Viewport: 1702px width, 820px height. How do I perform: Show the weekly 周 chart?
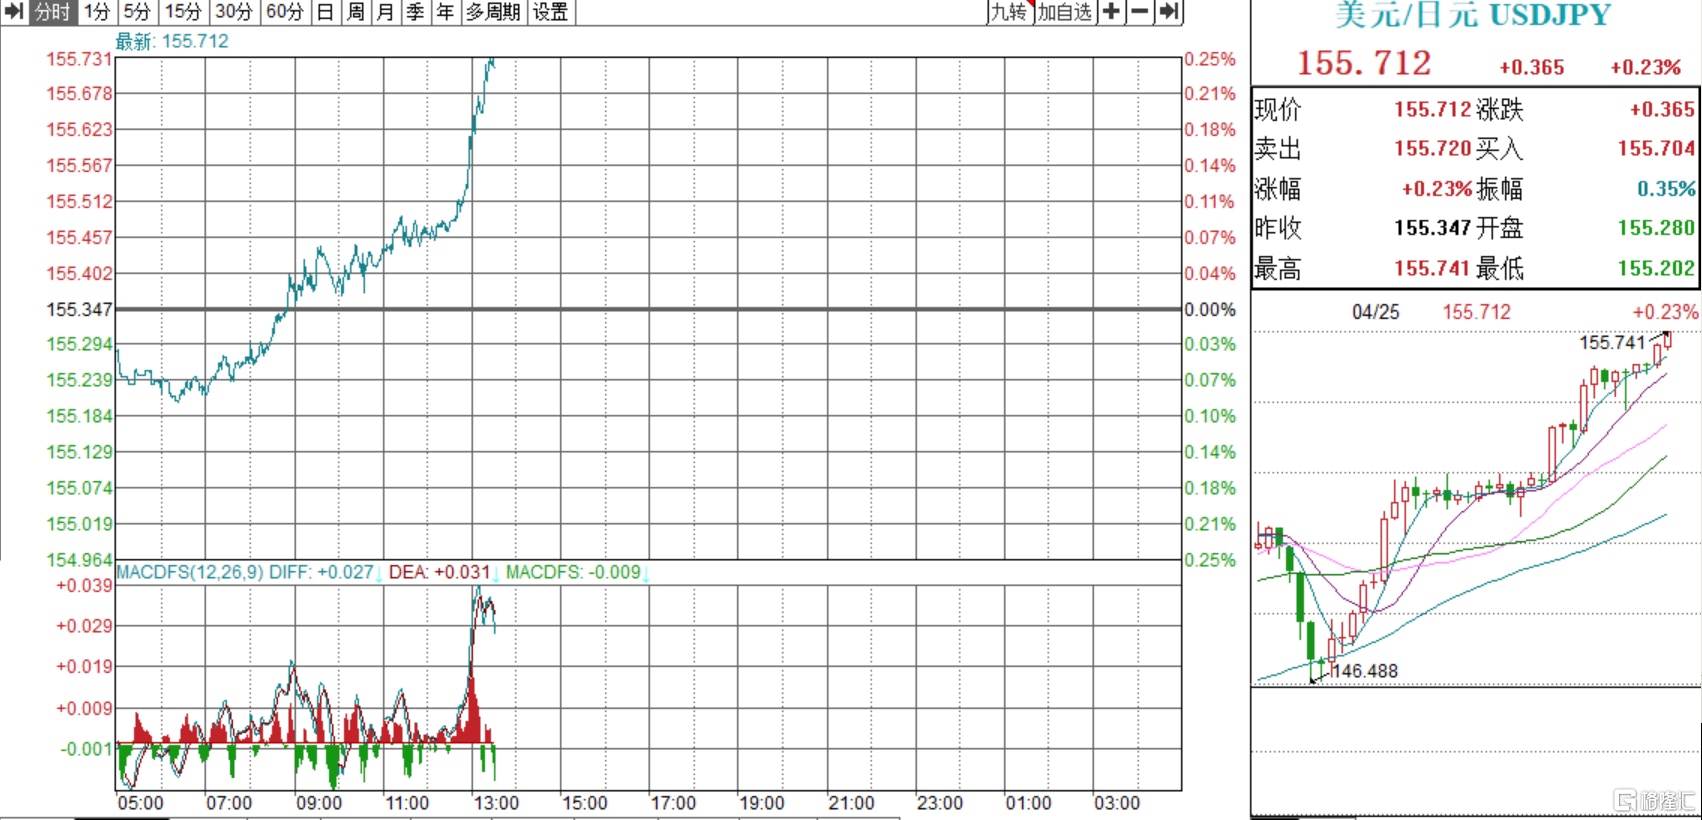click(x=355, y=12)
